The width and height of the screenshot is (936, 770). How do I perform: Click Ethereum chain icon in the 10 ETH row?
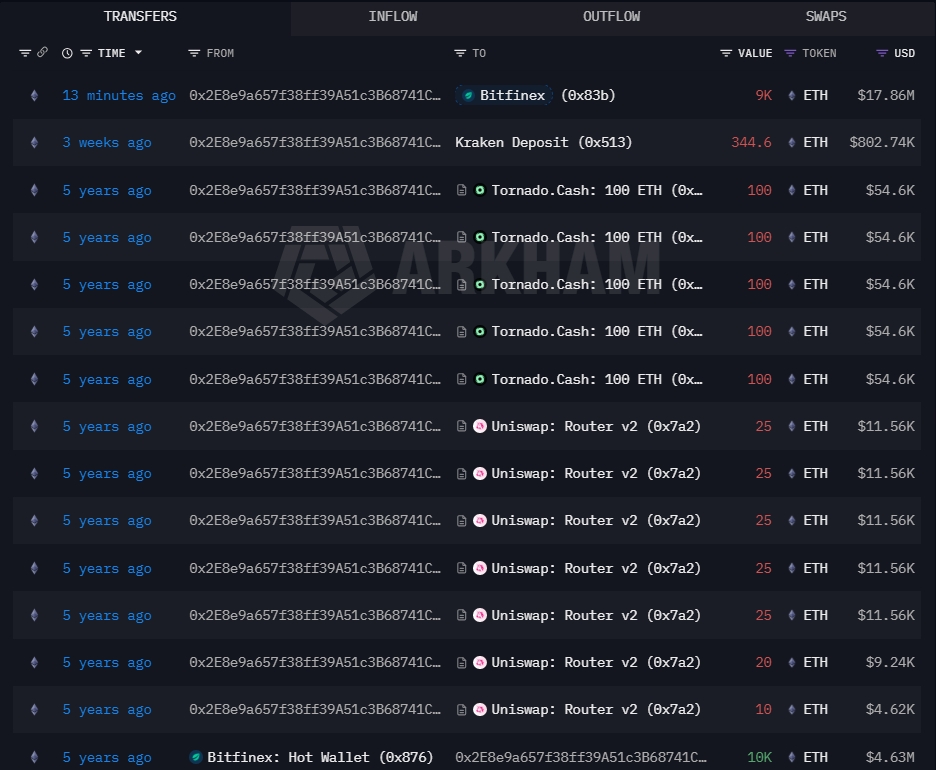point(35,710)
